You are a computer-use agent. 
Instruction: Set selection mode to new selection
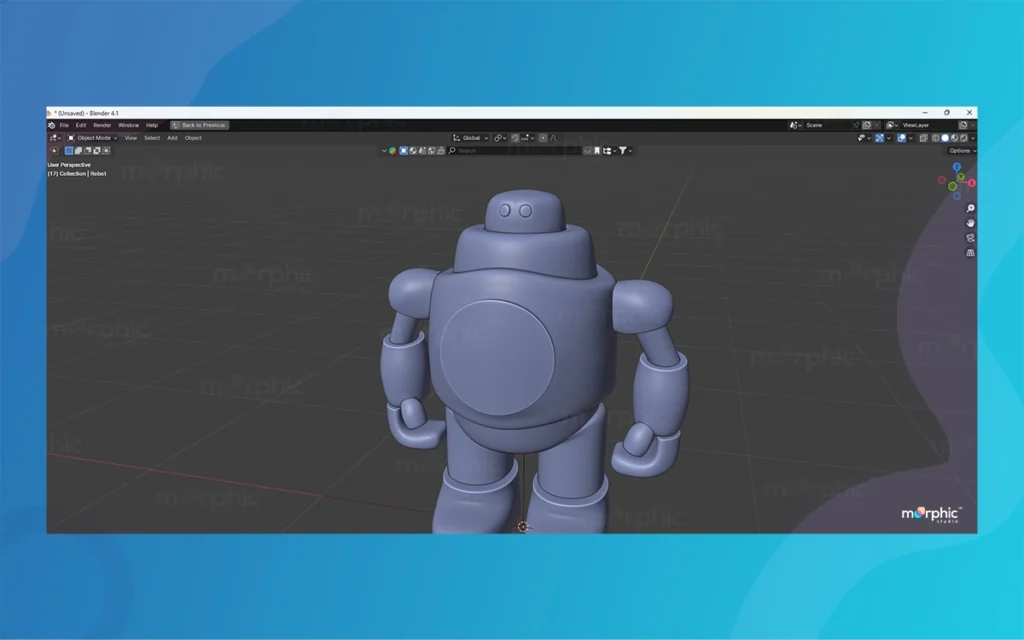(69, 151)
